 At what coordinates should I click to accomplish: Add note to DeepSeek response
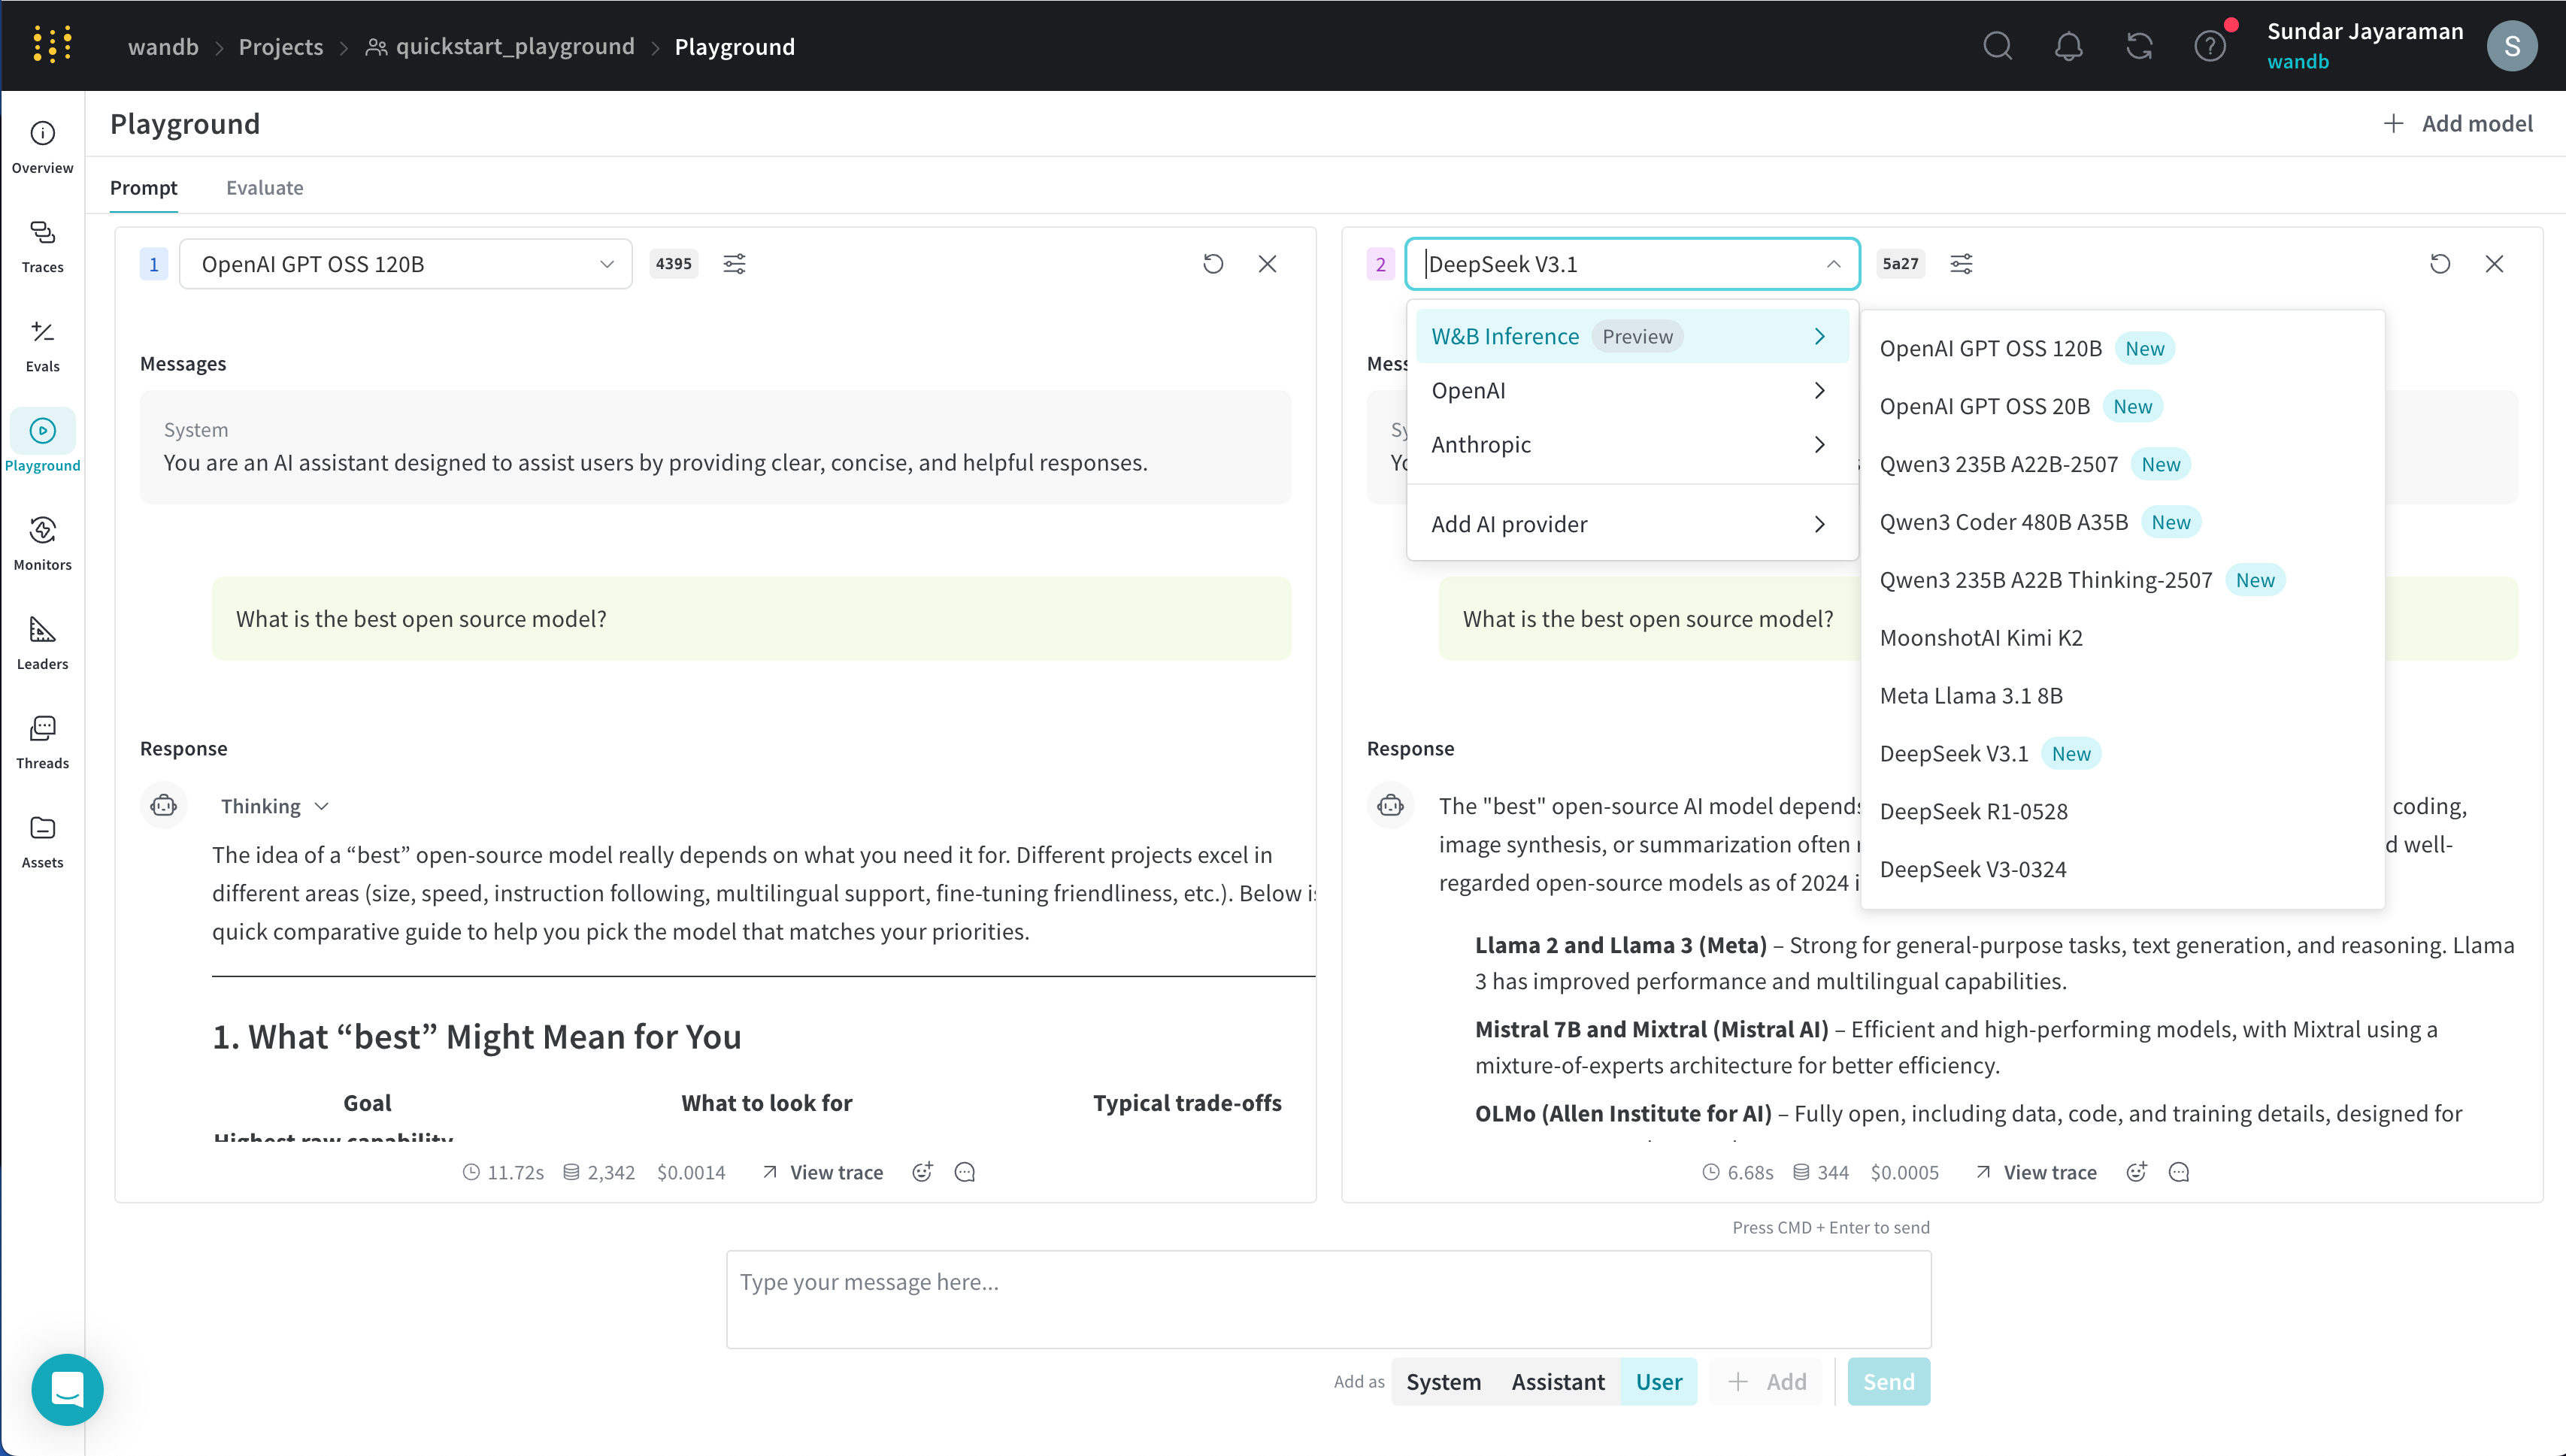(2179, 1172)
